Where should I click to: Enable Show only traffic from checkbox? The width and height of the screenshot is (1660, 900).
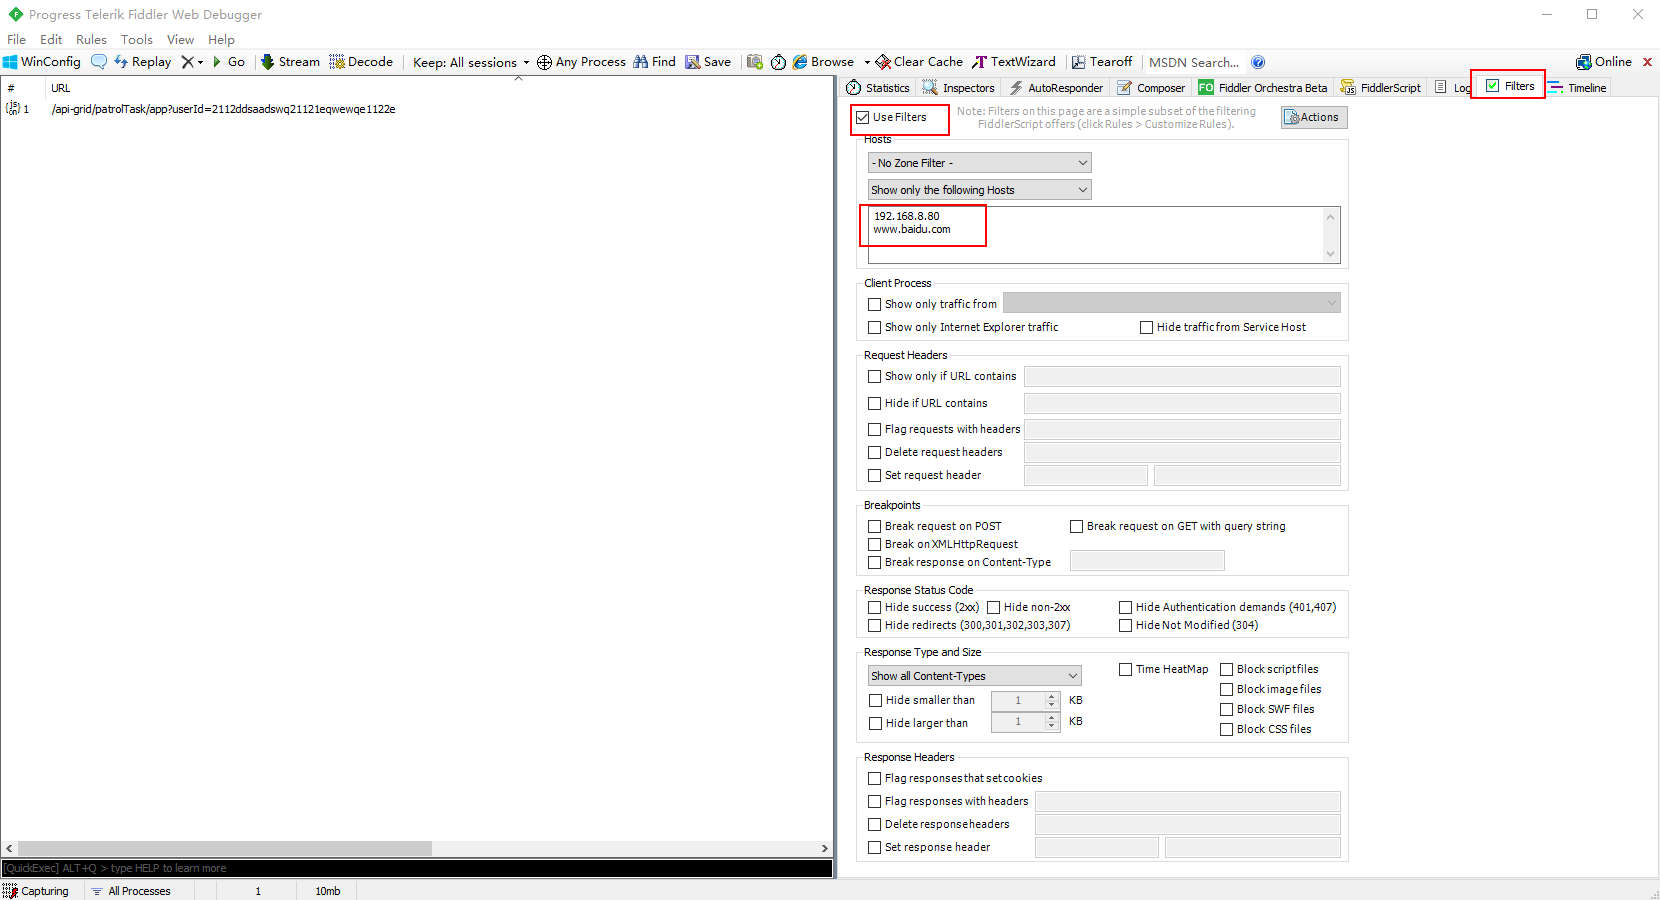tap(875, 304)
